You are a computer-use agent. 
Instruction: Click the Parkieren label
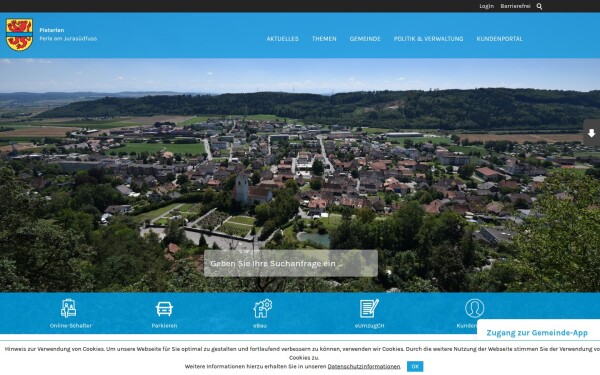(x=164, y=326)
